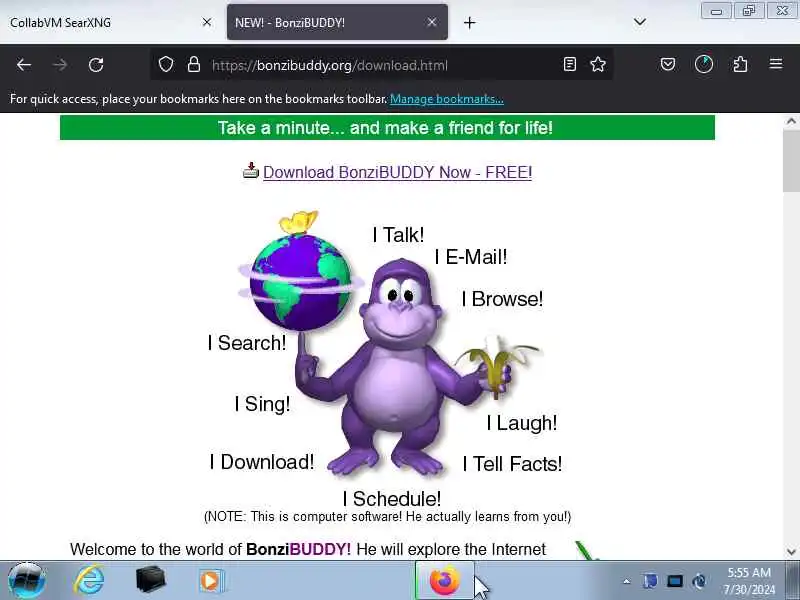800x600 pixels.
Task: Click the 'I Search!' text
Action: pyautogui.click(x=247, y=343)
